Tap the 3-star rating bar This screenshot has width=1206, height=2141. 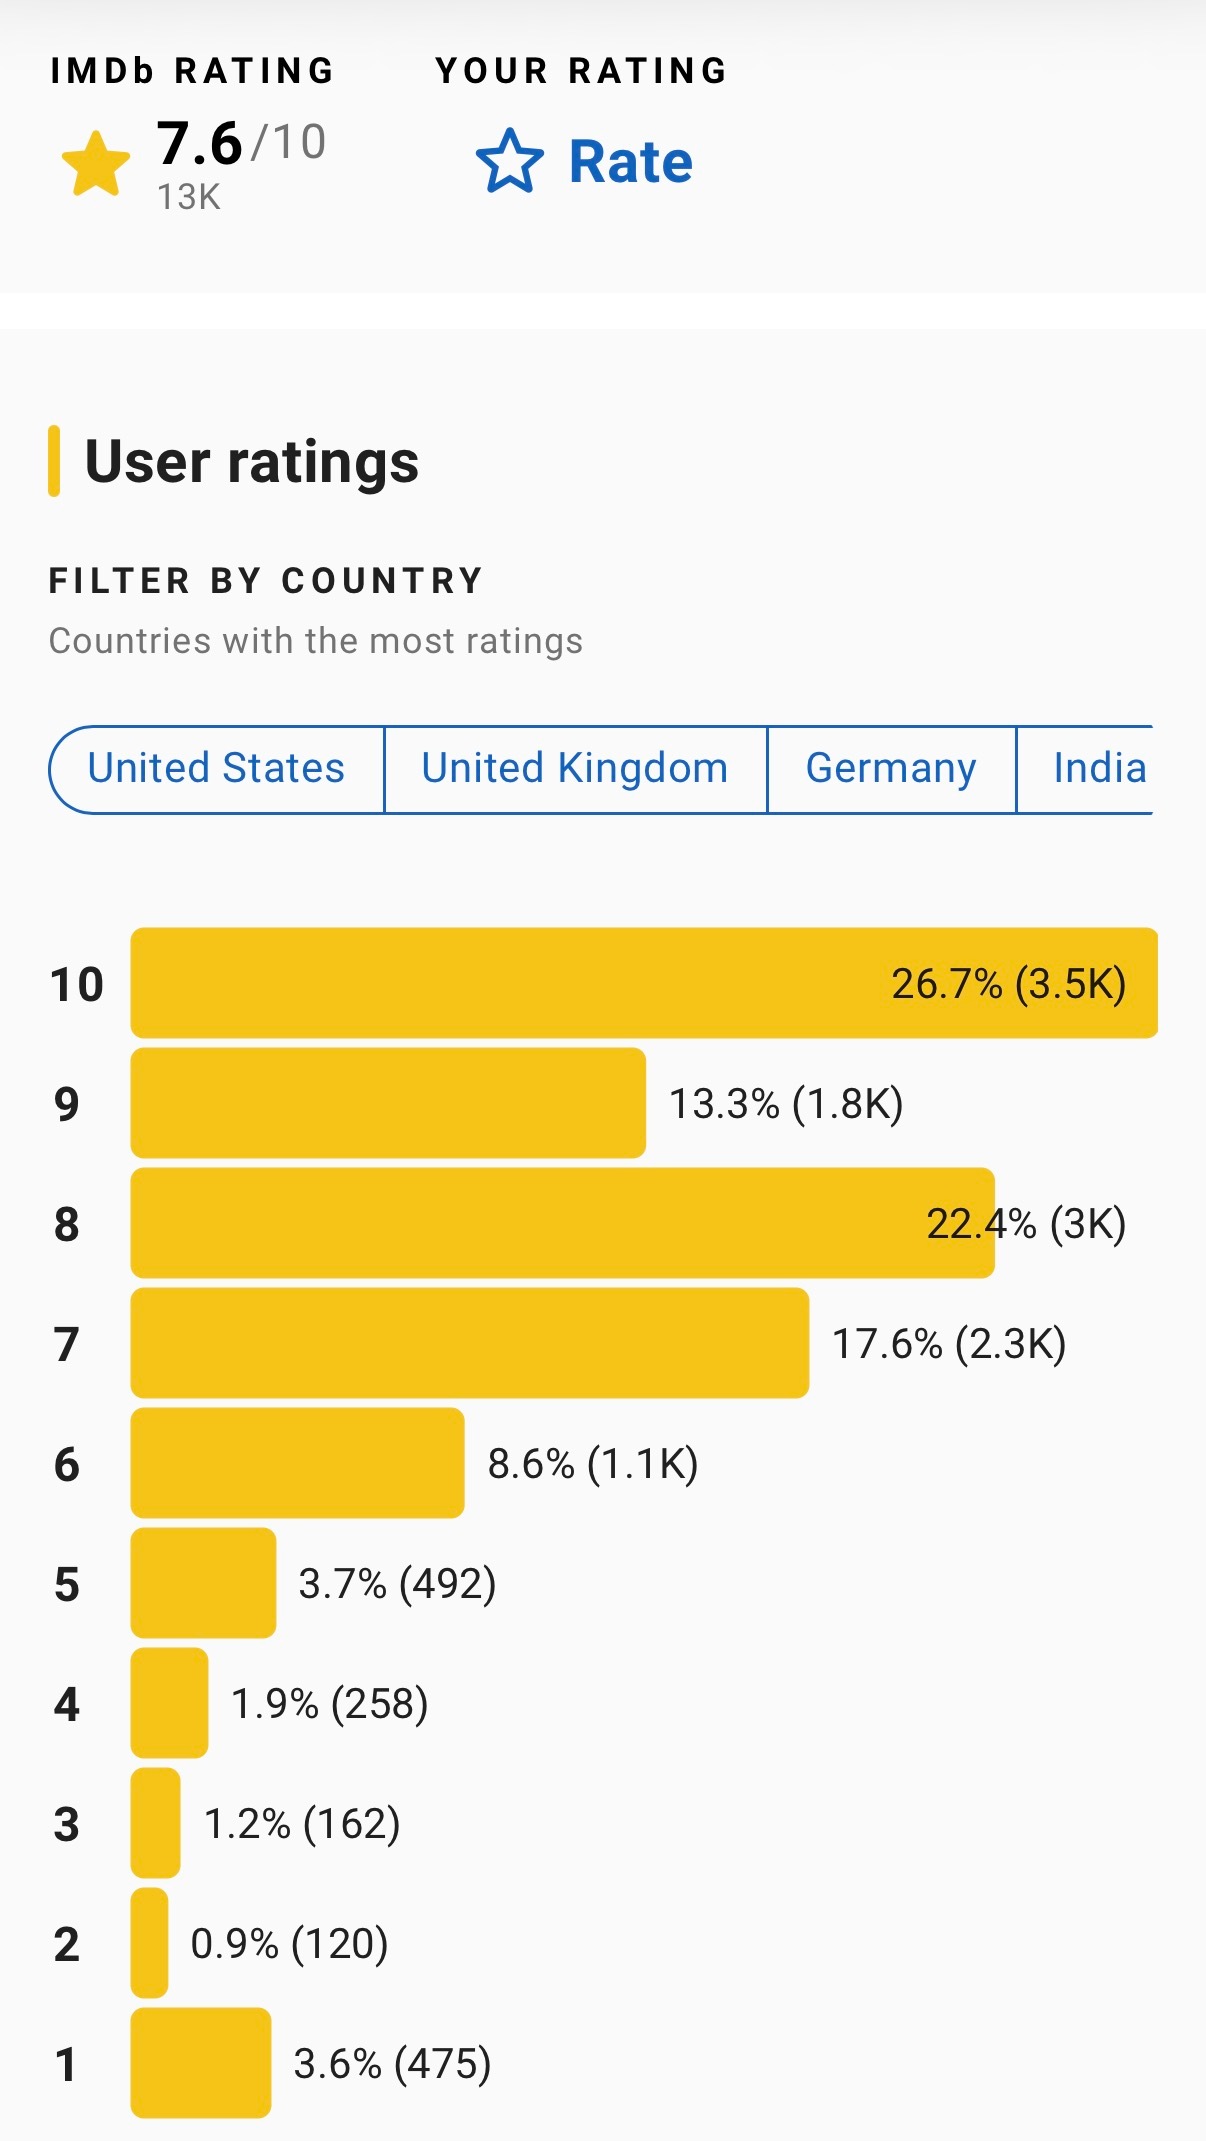click(155, 1823)
